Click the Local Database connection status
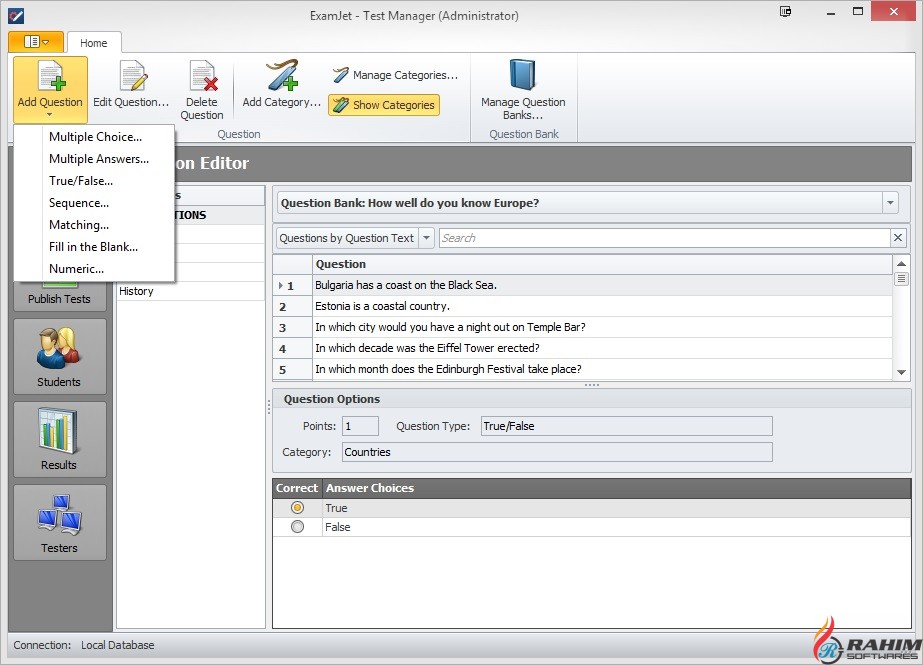Viewport: 923px width, 665px height. pyautogui.click(x=118, y=645)
